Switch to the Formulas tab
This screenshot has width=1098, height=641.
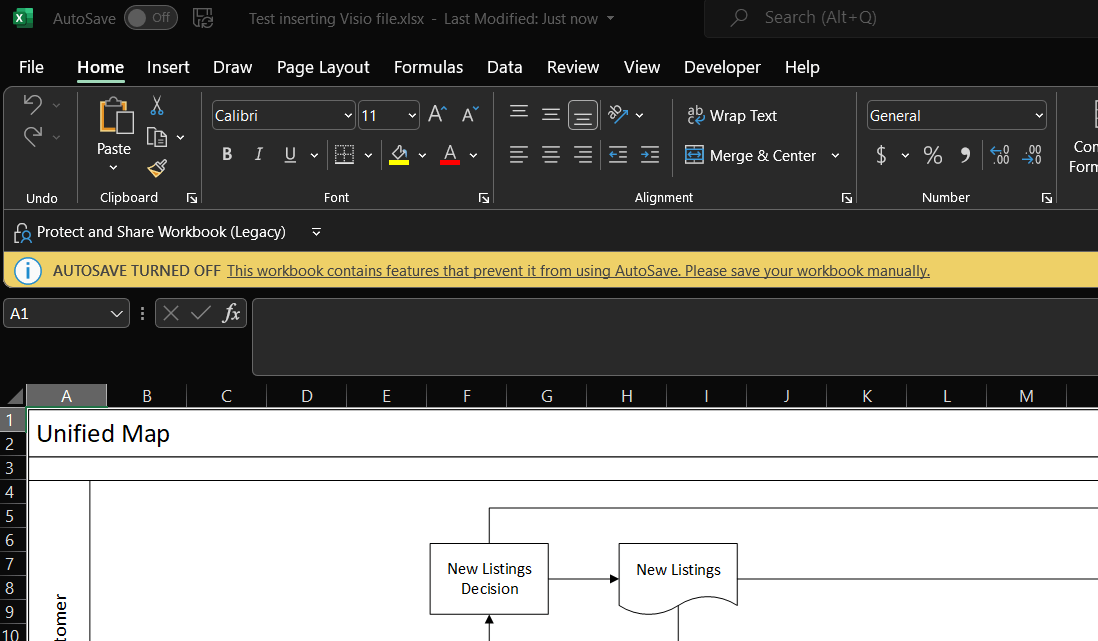click(429, 67)
